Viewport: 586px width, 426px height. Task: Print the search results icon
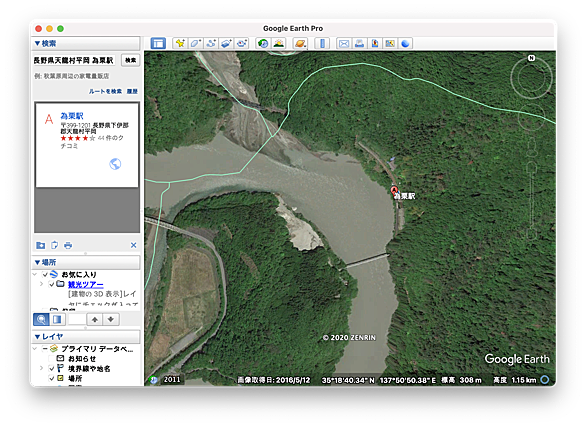(x=68, y=245)
